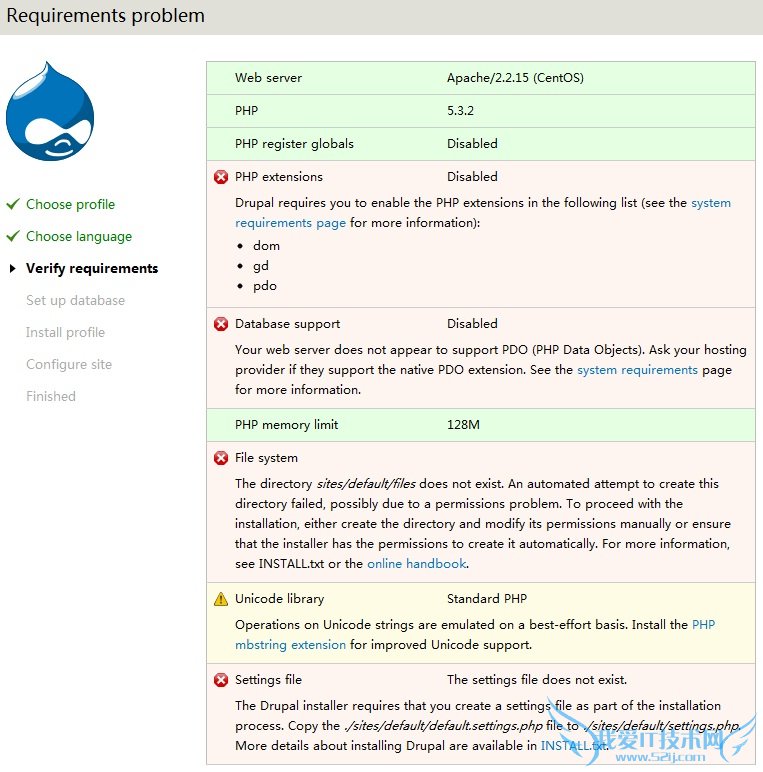Click the File system label

click(x=266, y=458)
